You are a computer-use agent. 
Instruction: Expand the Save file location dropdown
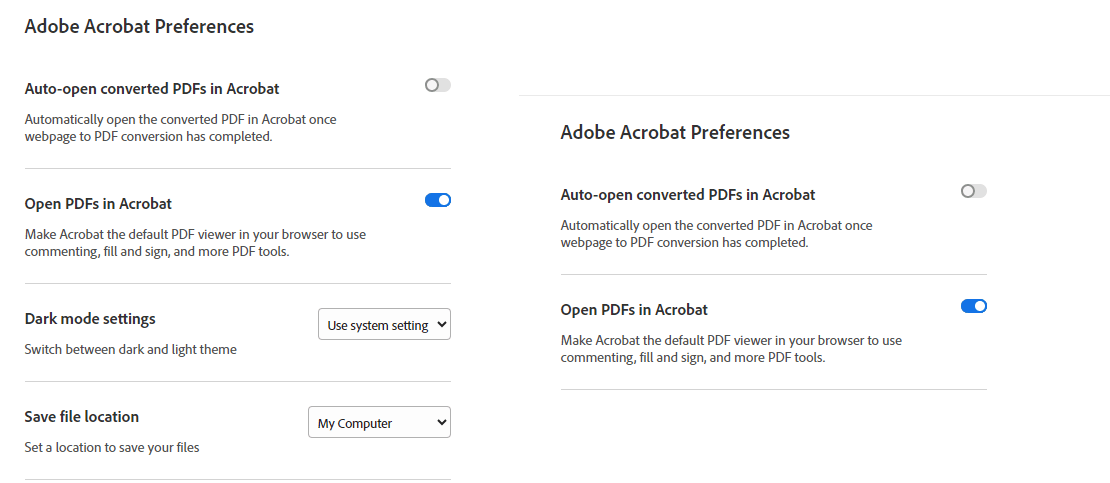(379, 423)
